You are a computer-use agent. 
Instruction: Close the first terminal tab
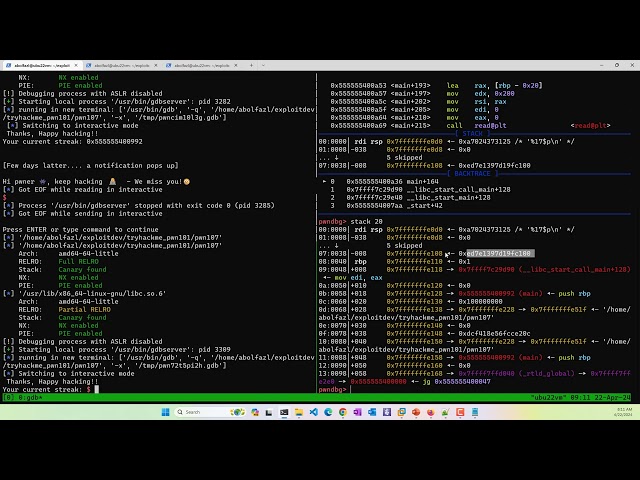[76, 65]
